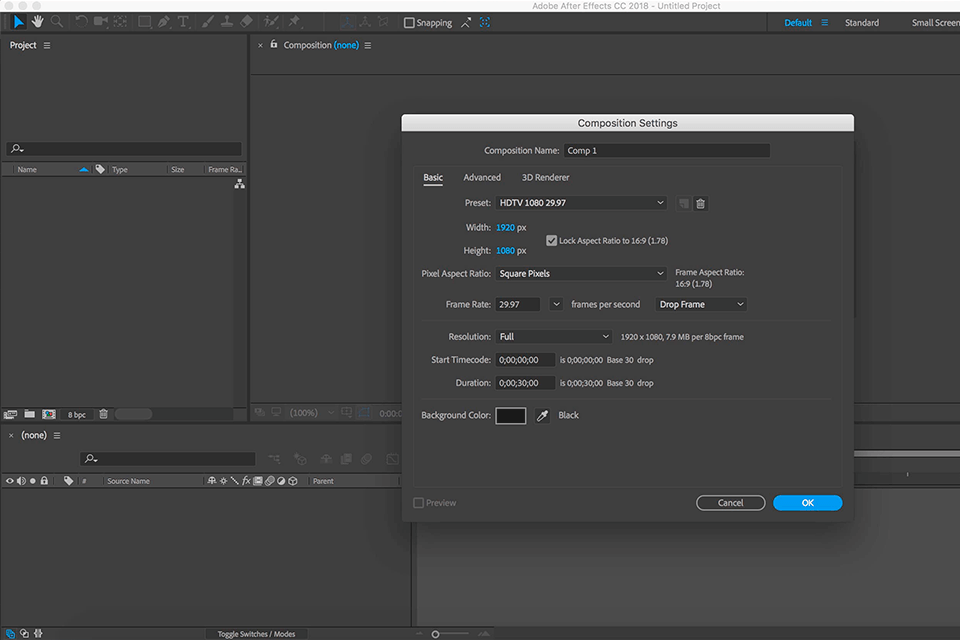Viewport: 960px width, 640px height.
Task: Click Cancel to dismiss the dialog
Action: tap(730, 503)
